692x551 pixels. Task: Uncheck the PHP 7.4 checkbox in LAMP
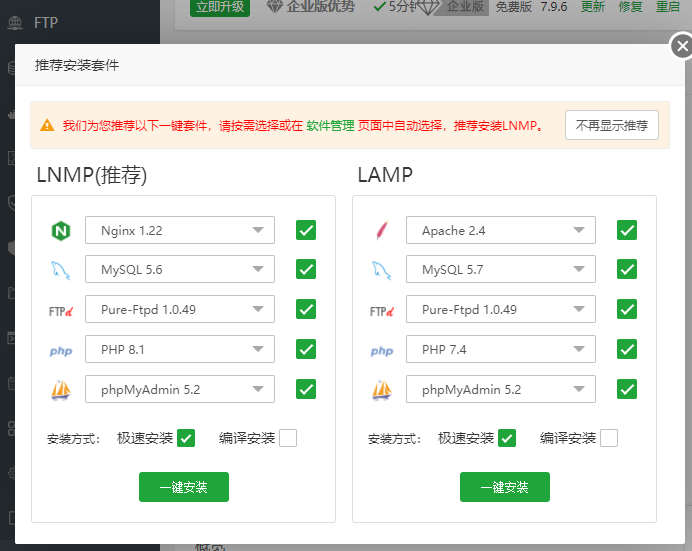(x=627, y=349)
